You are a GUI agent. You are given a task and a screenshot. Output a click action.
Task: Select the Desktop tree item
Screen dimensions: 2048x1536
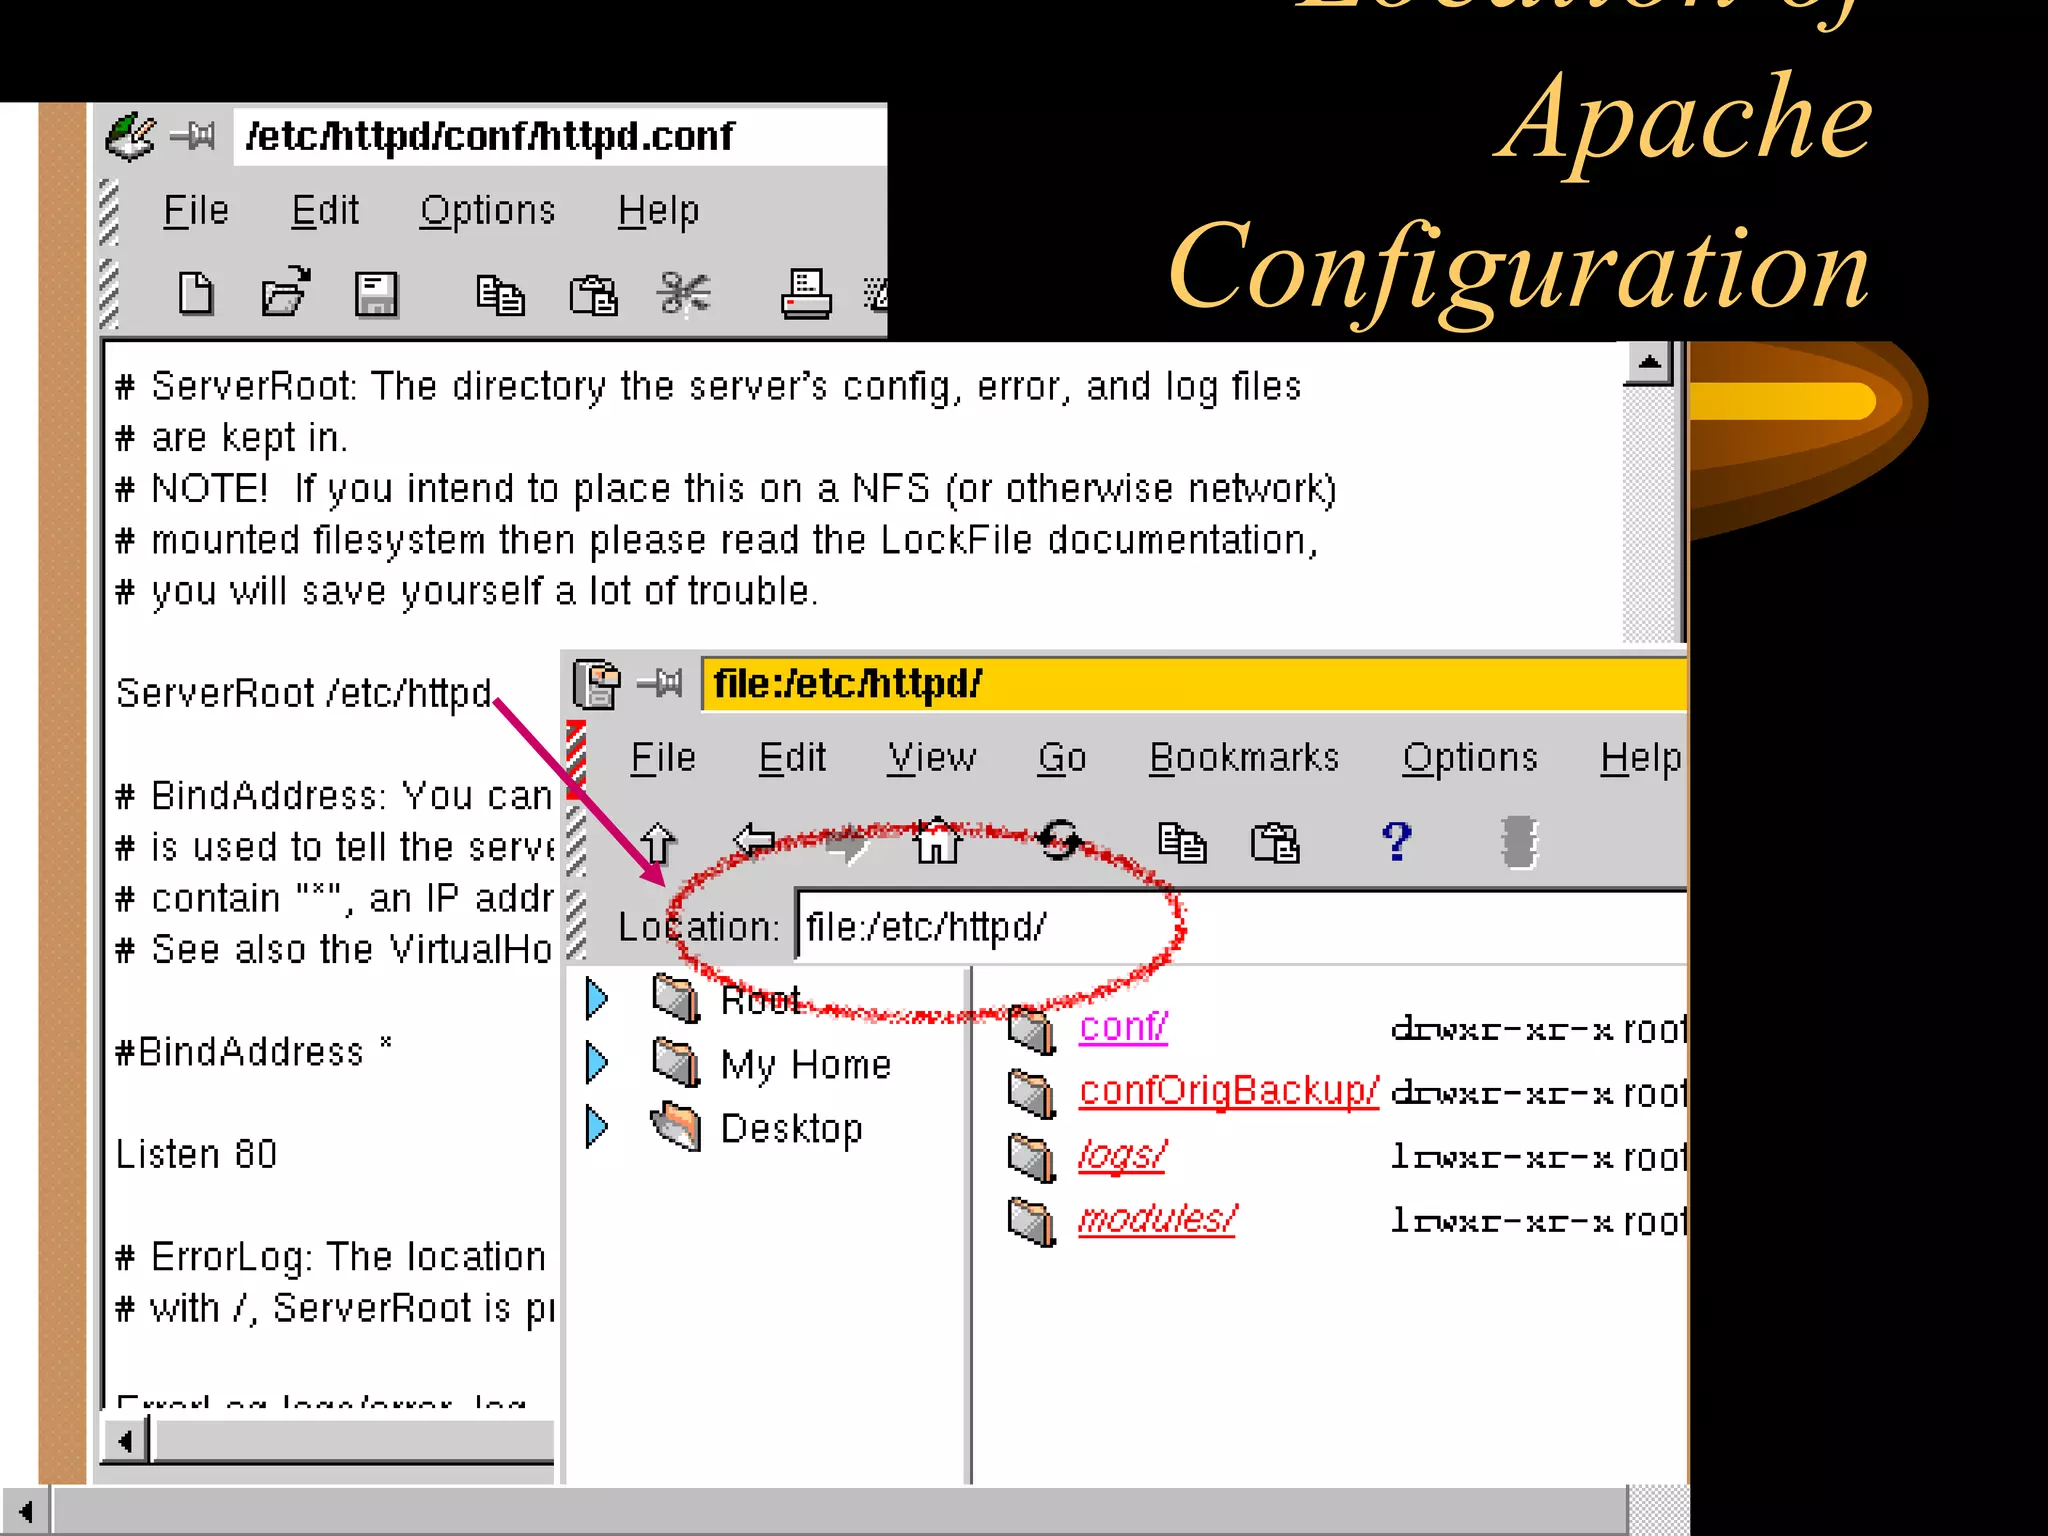click(x=791, y=1128)
